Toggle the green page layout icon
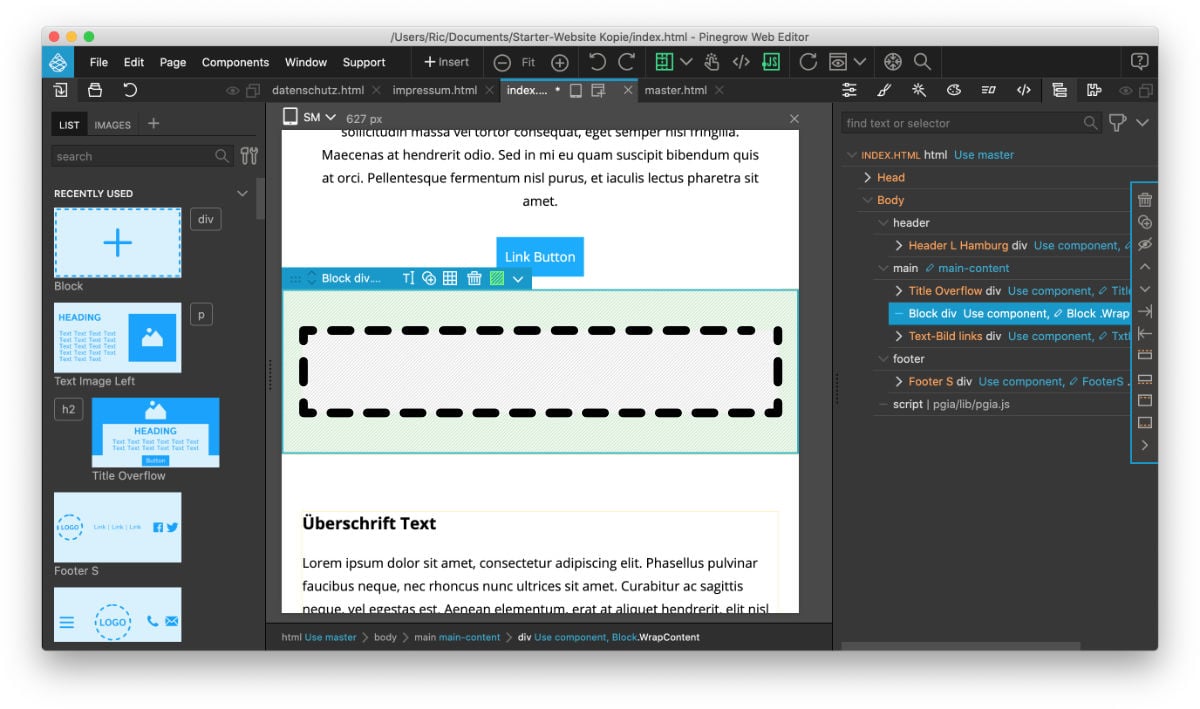This screenshot has height=709, width=1200. pyautogui.click(x=664, y=62)
